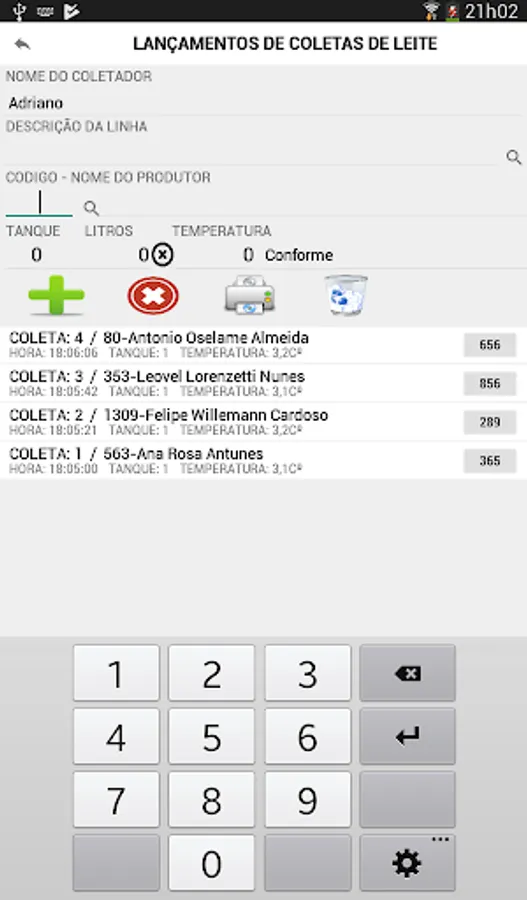
Task: Open Coleta 3 Leovel Lorenzetti Nunes entry
Action: (264, 383)
